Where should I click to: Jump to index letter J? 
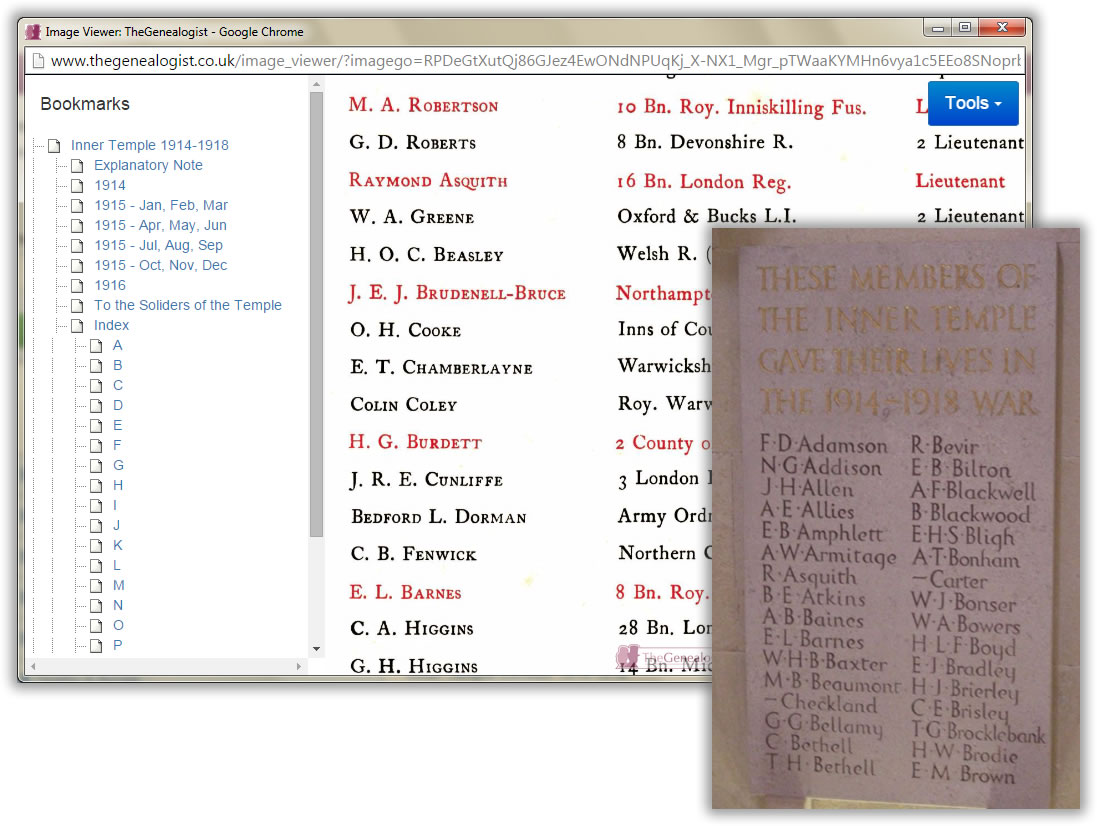pyautogui.click(x=116, y=525)
